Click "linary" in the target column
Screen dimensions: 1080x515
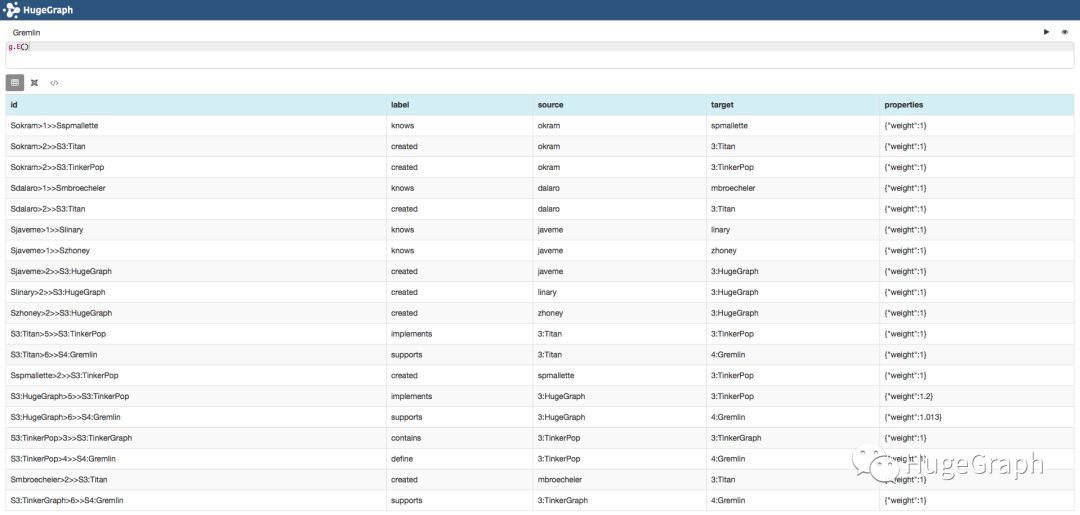point(720,230)
